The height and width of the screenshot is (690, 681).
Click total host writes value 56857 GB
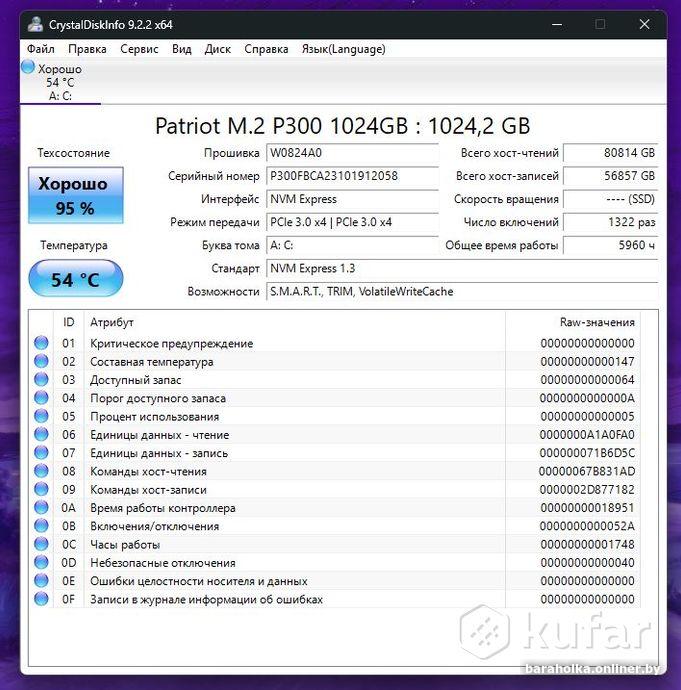tap(611, 176)
